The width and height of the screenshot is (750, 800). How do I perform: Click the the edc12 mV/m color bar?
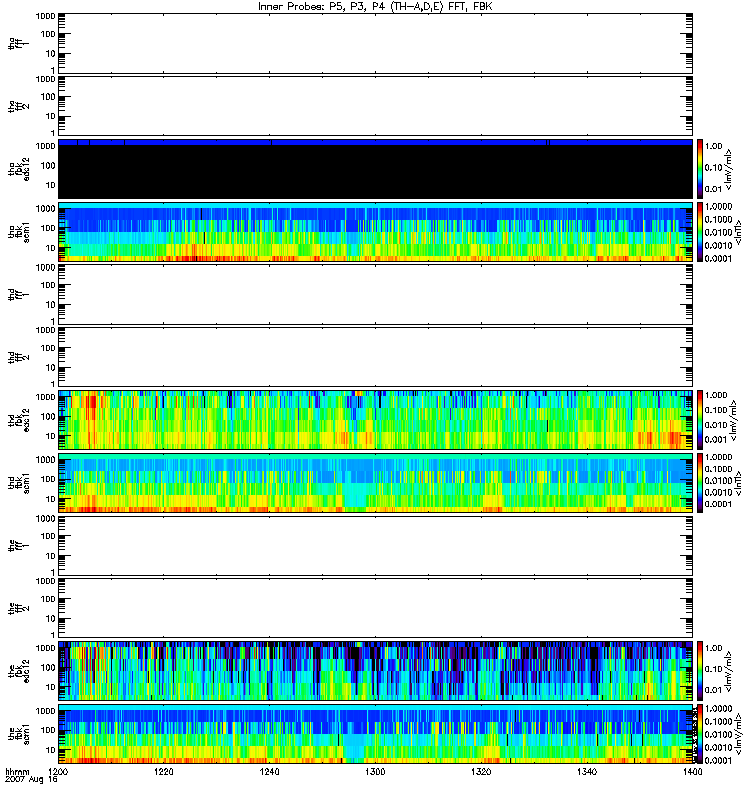[700, 671]
